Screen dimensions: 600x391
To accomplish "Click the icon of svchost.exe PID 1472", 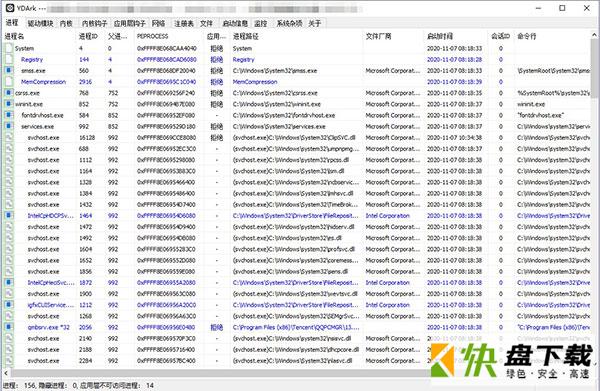I will tap(9, 226).
